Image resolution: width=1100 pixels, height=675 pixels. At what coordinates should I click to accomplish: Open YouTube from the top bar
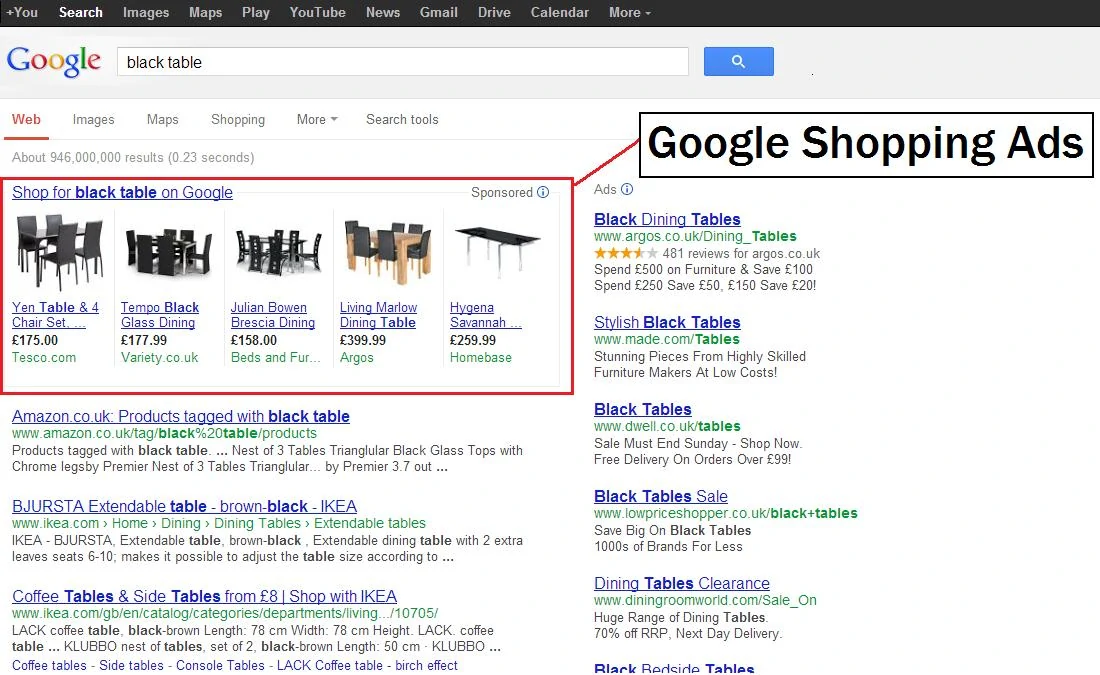point(317,12)
